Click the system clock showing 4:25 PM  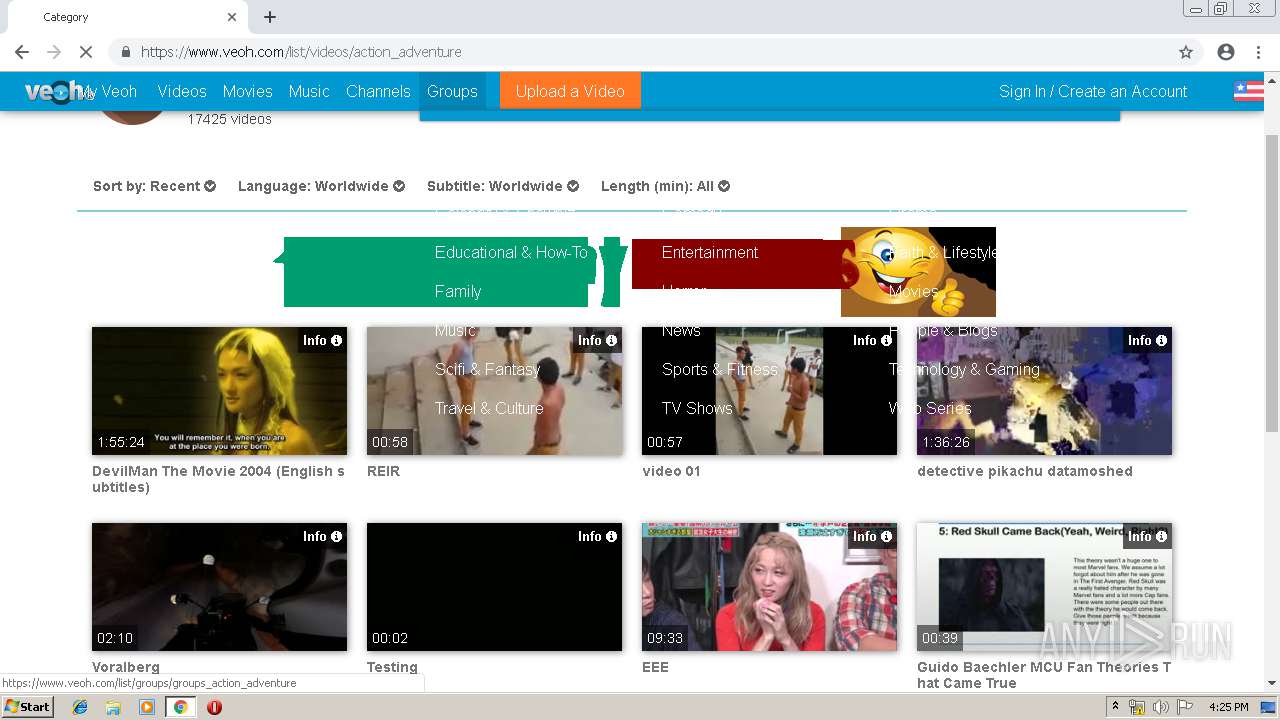point(1228,707)
